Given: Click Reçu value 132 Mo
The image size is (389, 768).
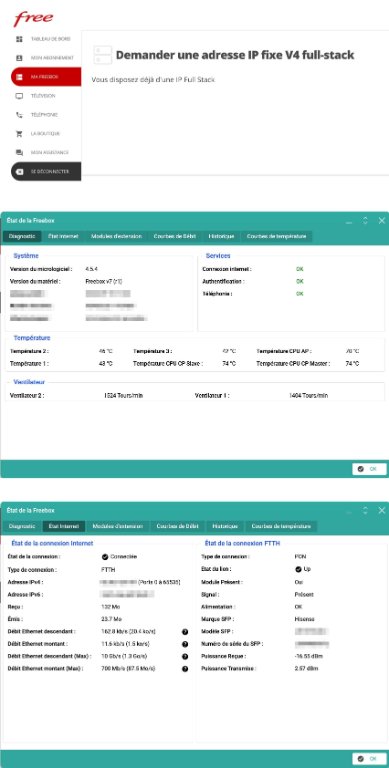Looking at the screenshot, I should click(110, 607).
